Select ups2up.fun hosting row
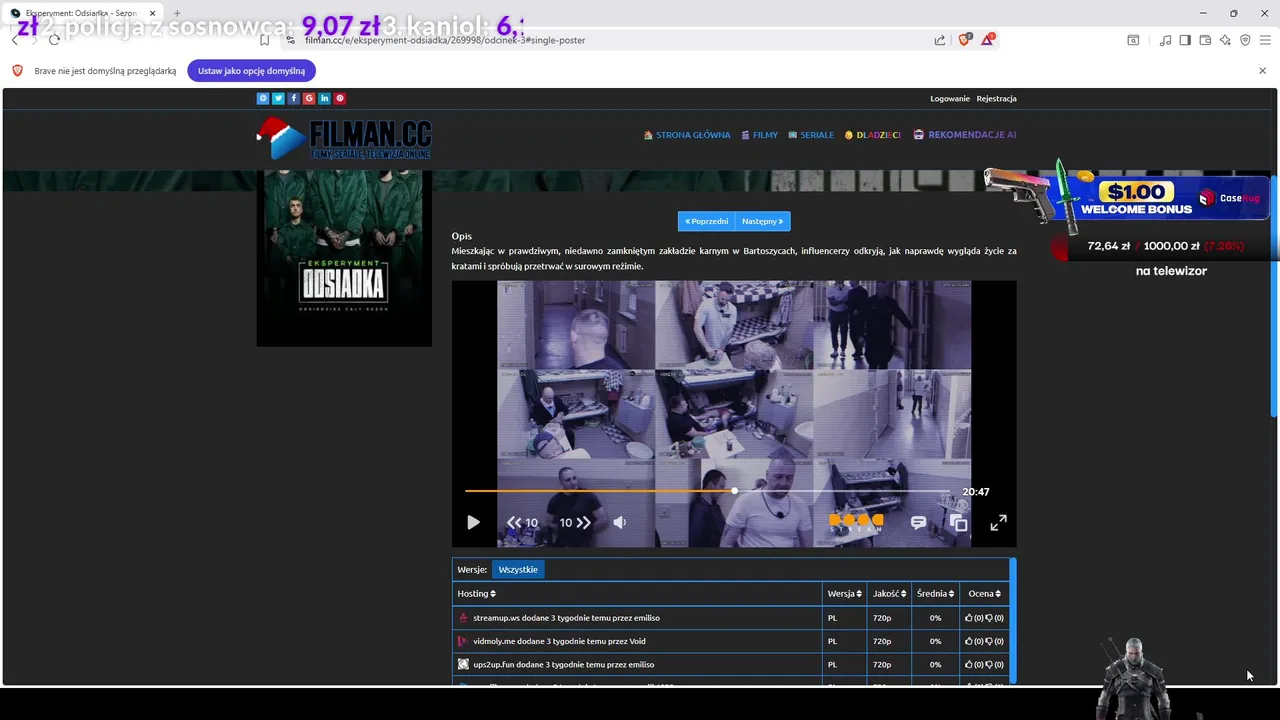This screenshot has height=720, width=1280. [731, 664]
